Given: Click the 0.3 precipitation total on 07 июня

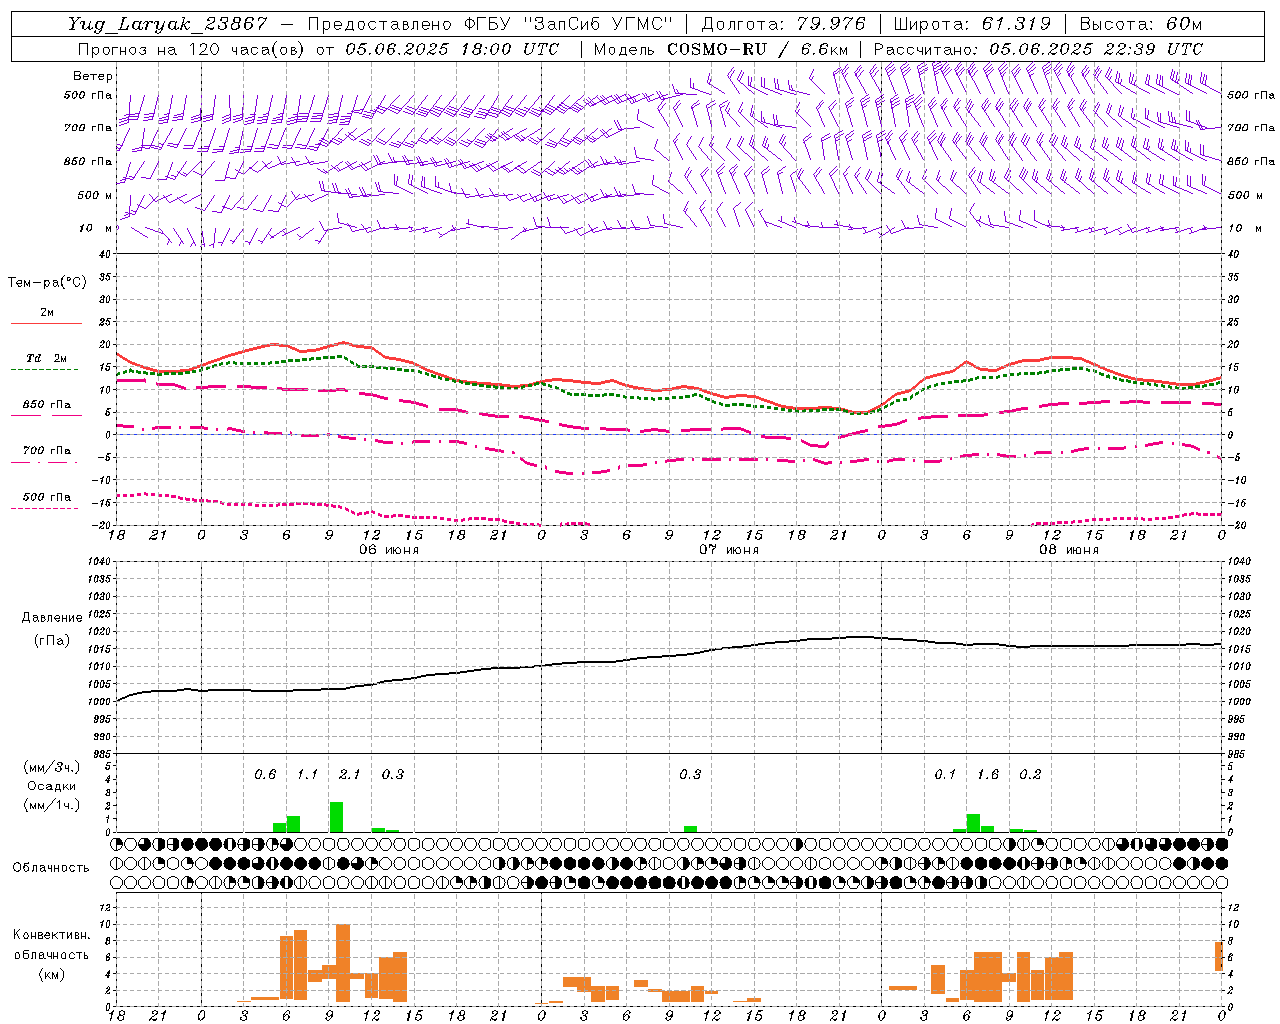Looking at the screenshot, I should coord(690,775).
